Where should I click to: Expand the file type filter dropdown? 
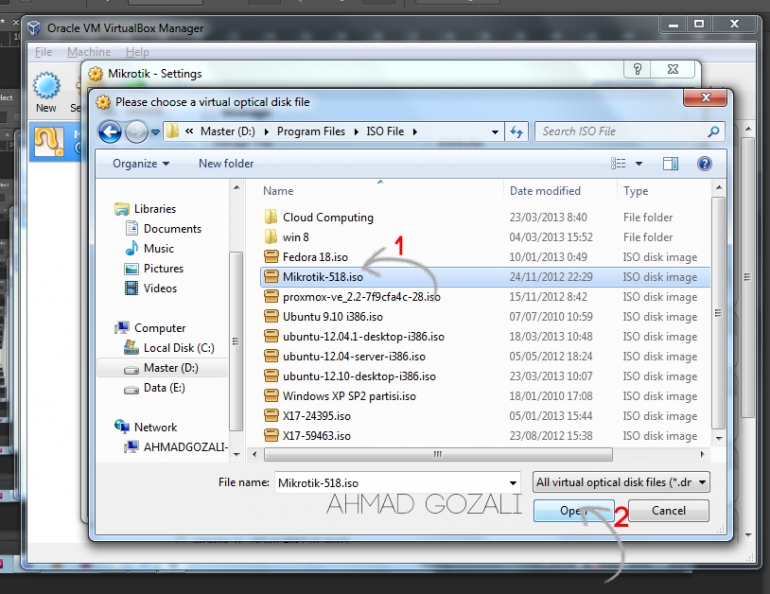coord(621,482)
